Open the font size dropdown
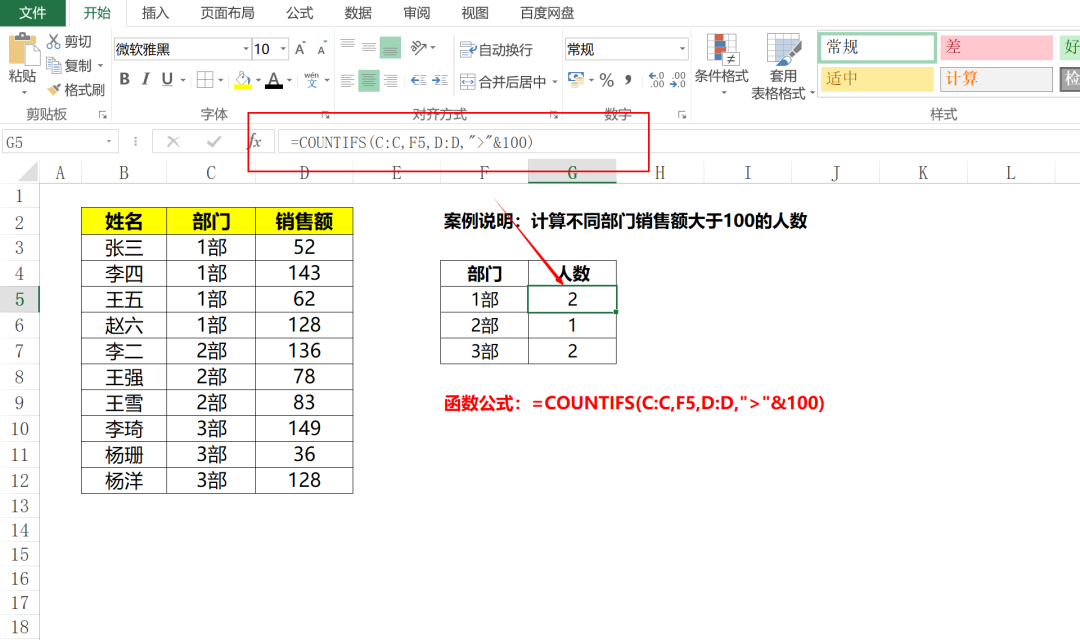The height and width of the screenshot is (640, 1080). click(x=283, y=49)
